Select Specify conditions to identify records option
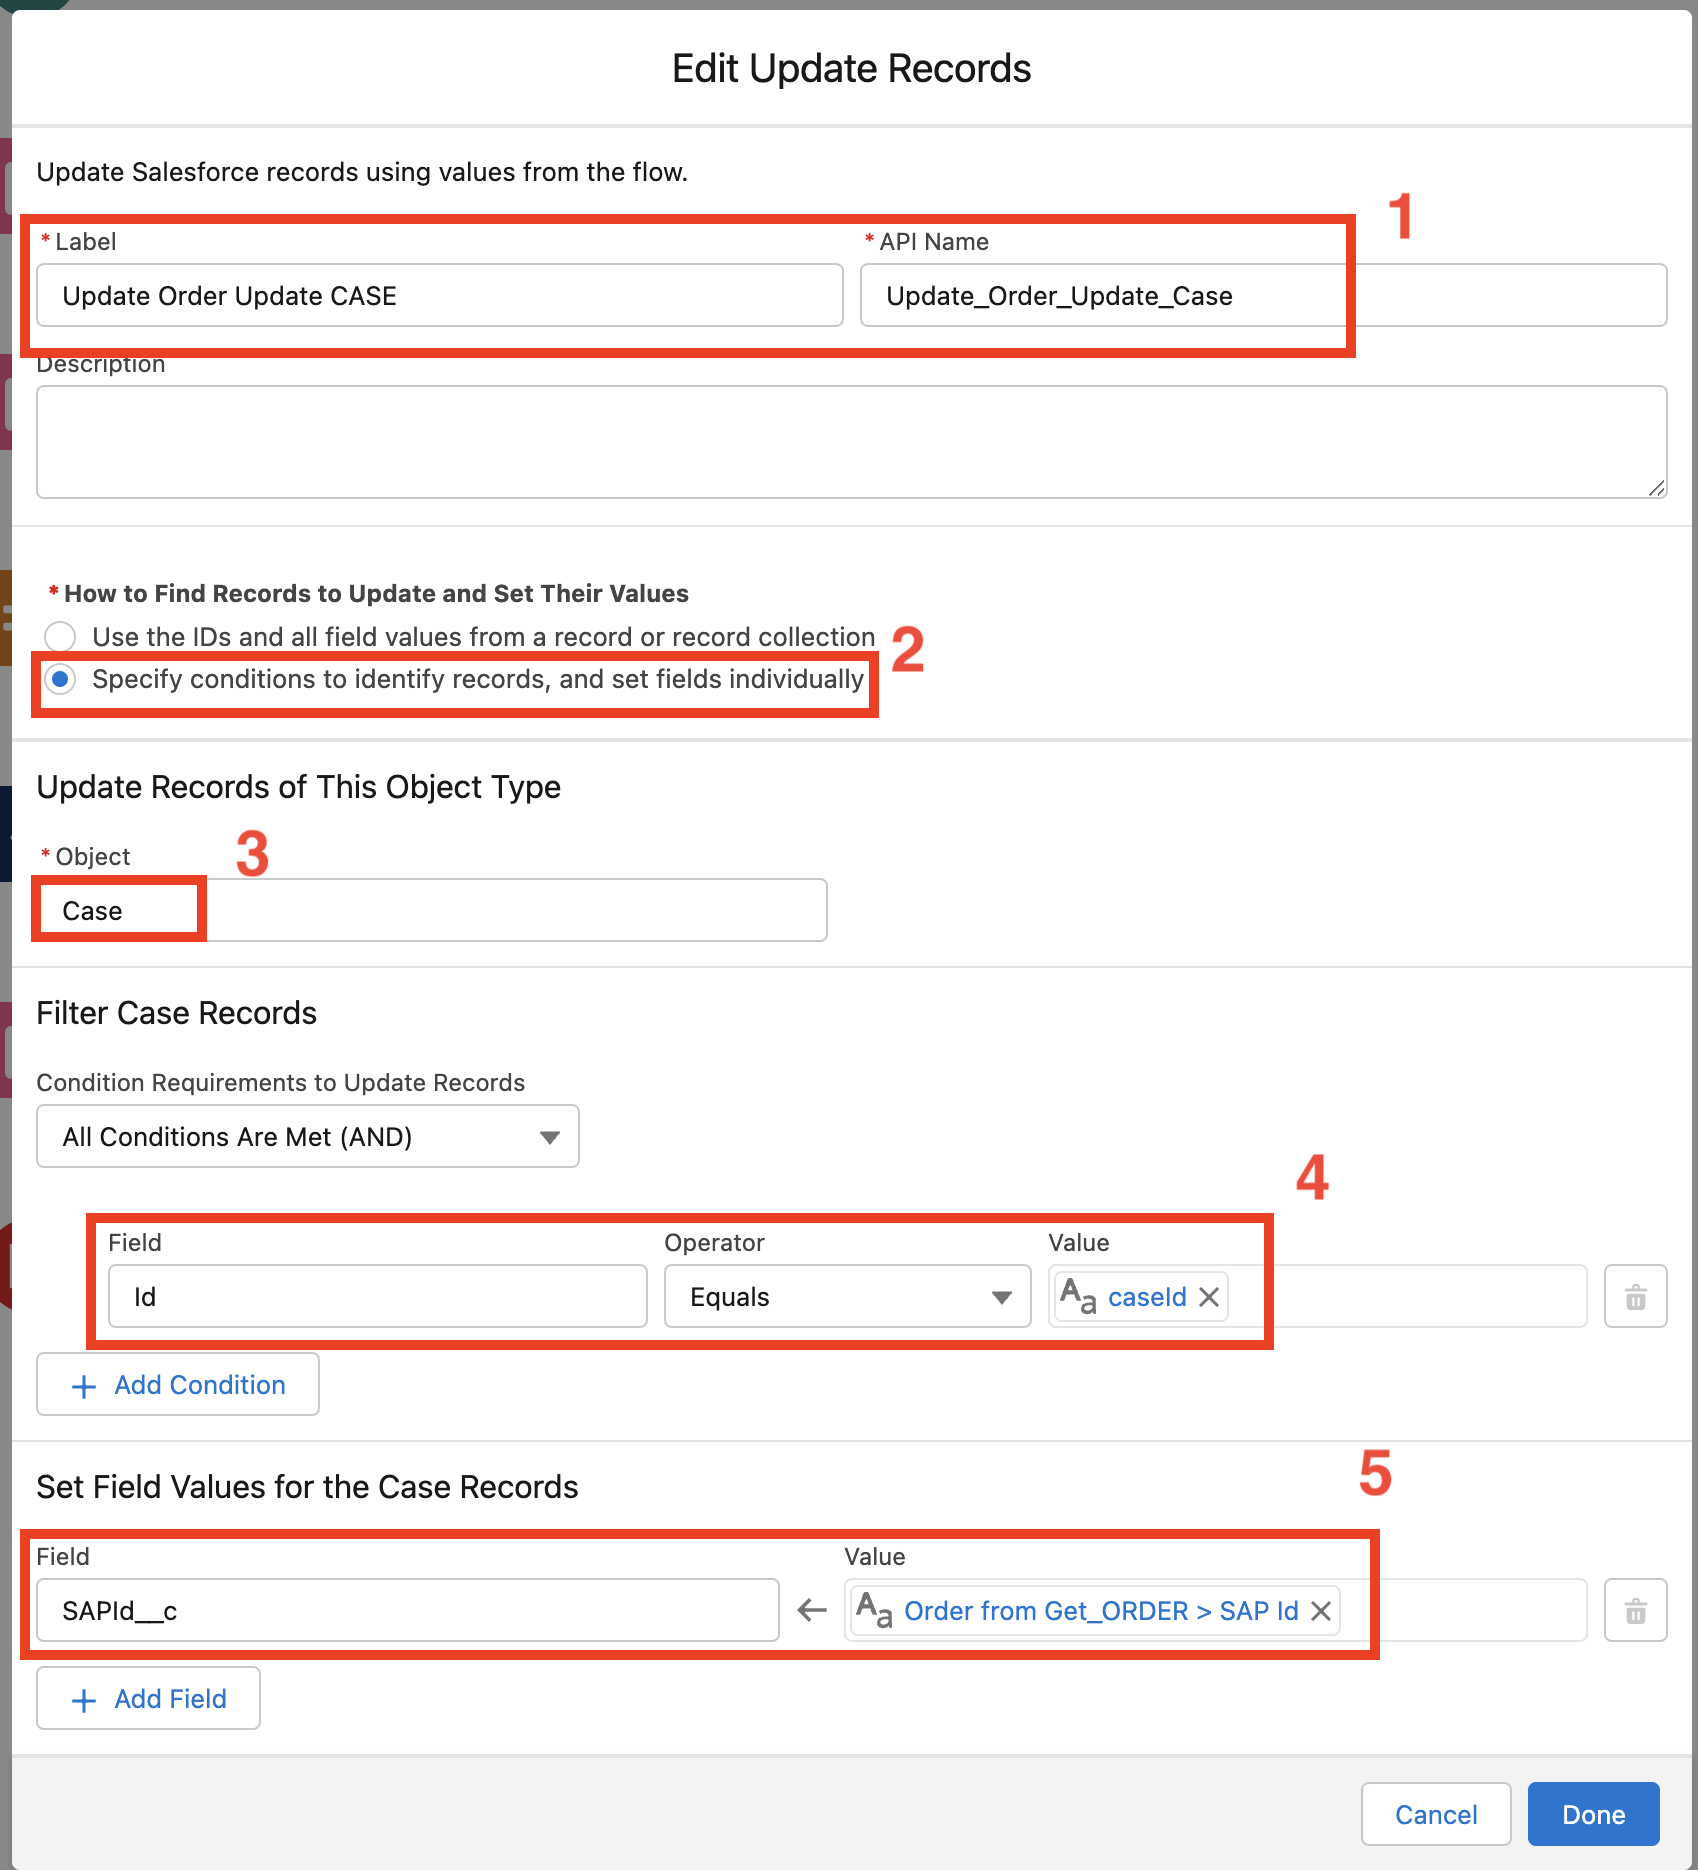This screenshot has height=1870, width=1698. pyautogui.click(x=60, y=680)
